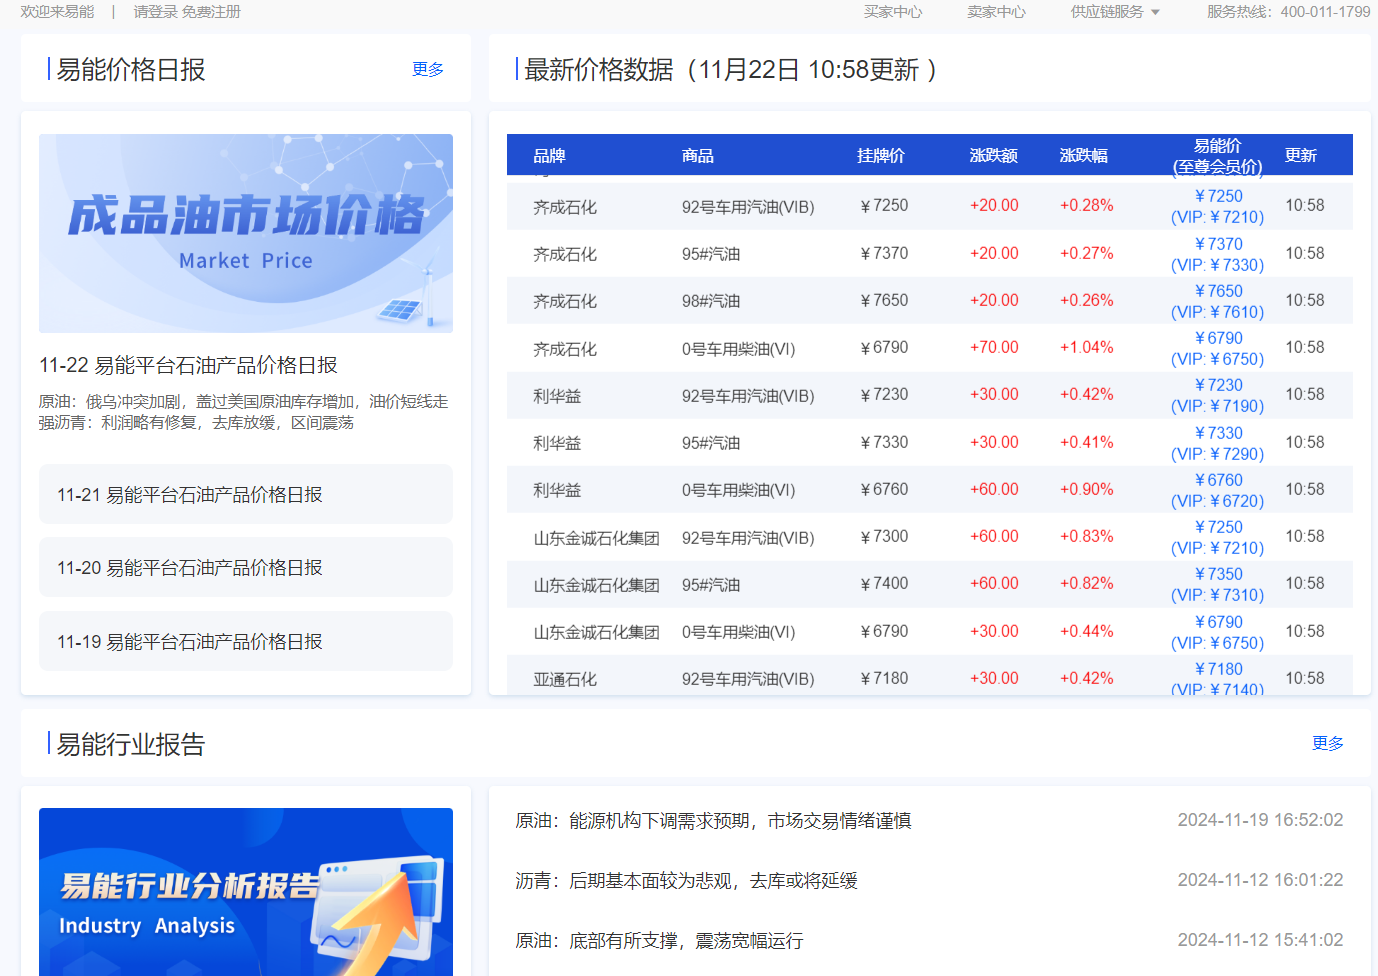Click the 更新 column header
Screen dimensions: 1378x976
(x=1301, y=155)
